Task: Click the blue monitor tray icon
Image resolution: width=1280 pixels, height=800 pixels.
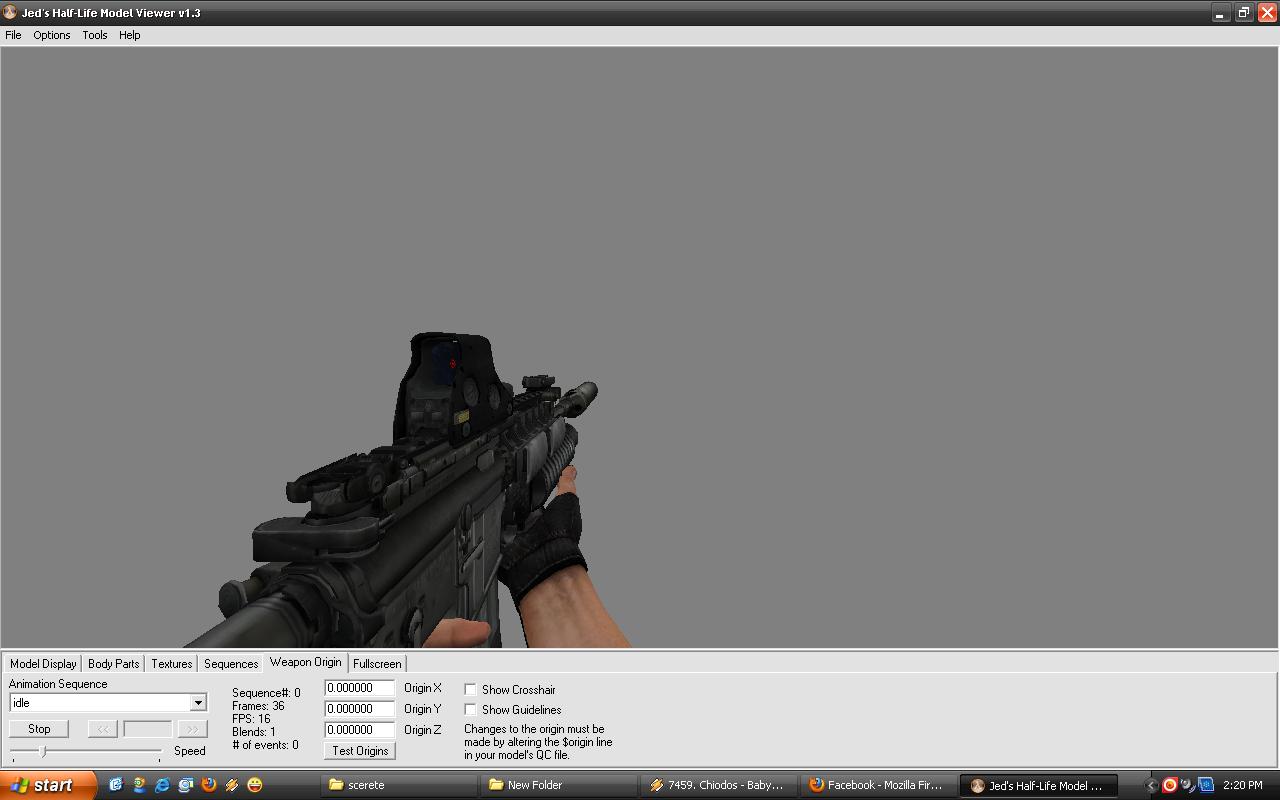Action: pyautogui.click(x=1205, y=785)
